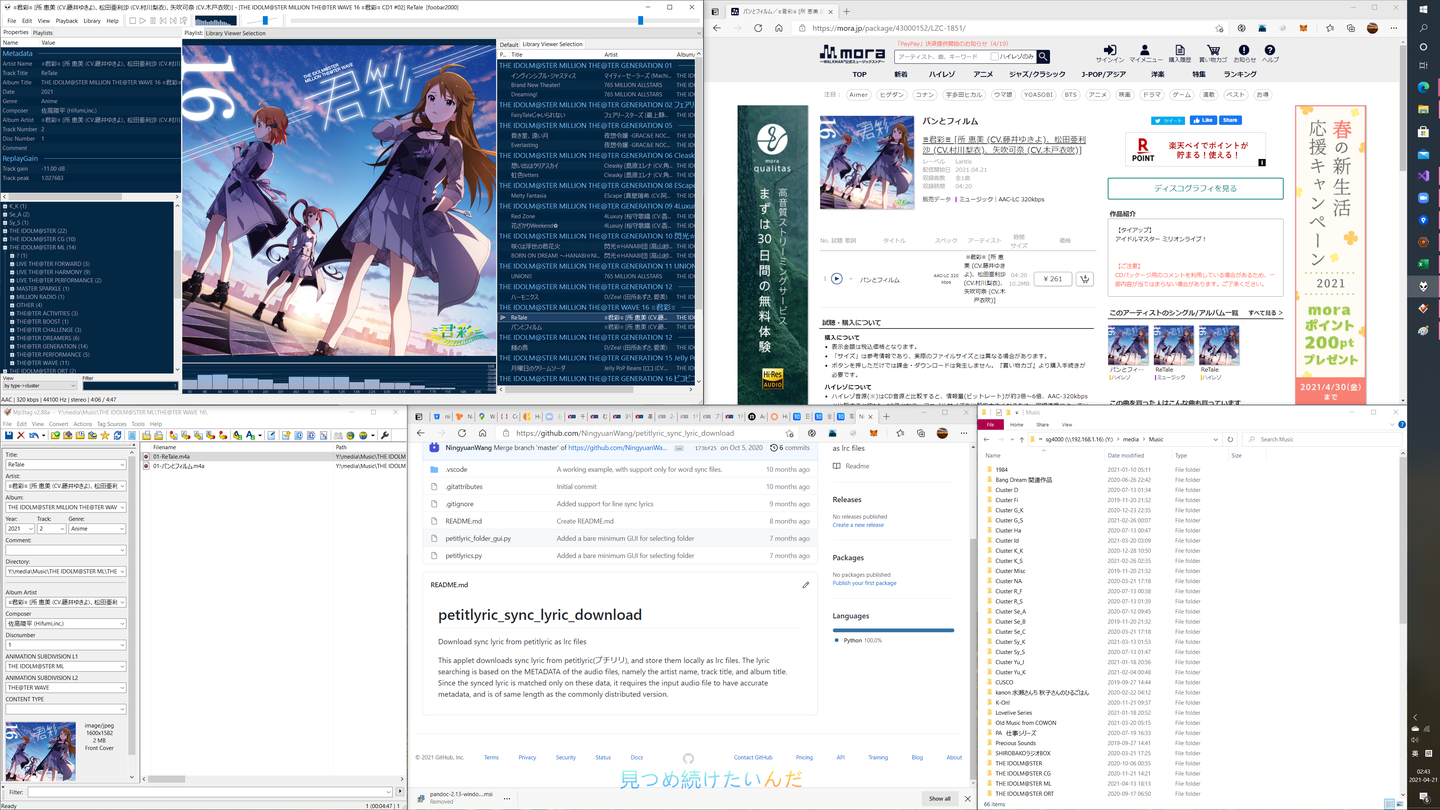Go back in the mora browser window

(717, 28)
